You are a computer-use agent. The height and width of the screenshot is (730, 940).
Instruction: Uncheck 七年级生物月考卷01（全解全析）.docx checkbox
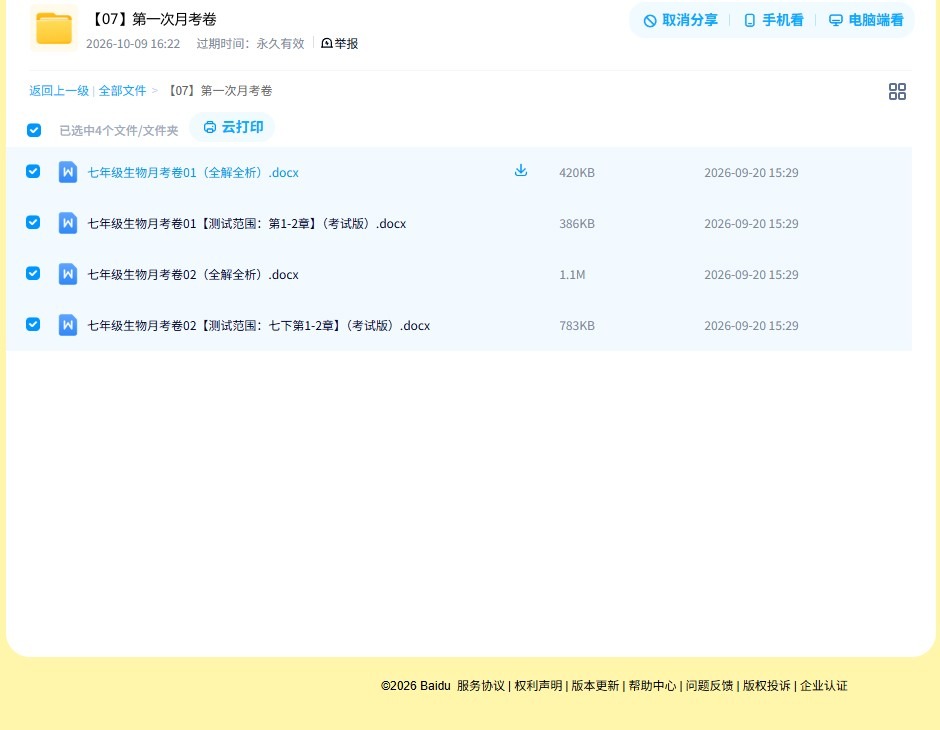[33, 171]
